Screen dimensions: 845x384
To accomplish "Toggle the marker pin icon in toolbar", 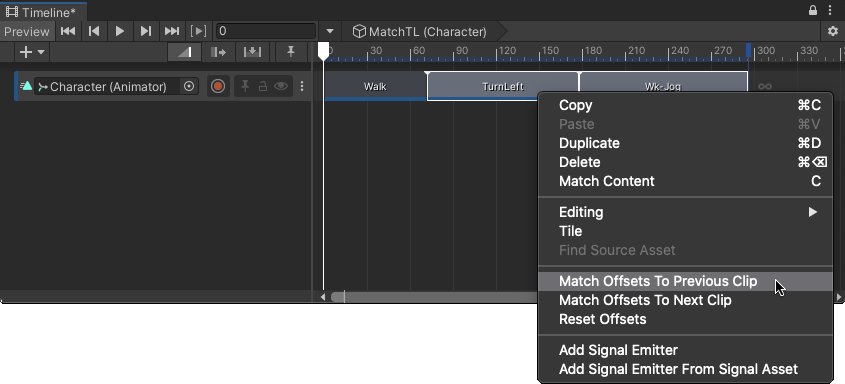I will click(x=290, y=52).
